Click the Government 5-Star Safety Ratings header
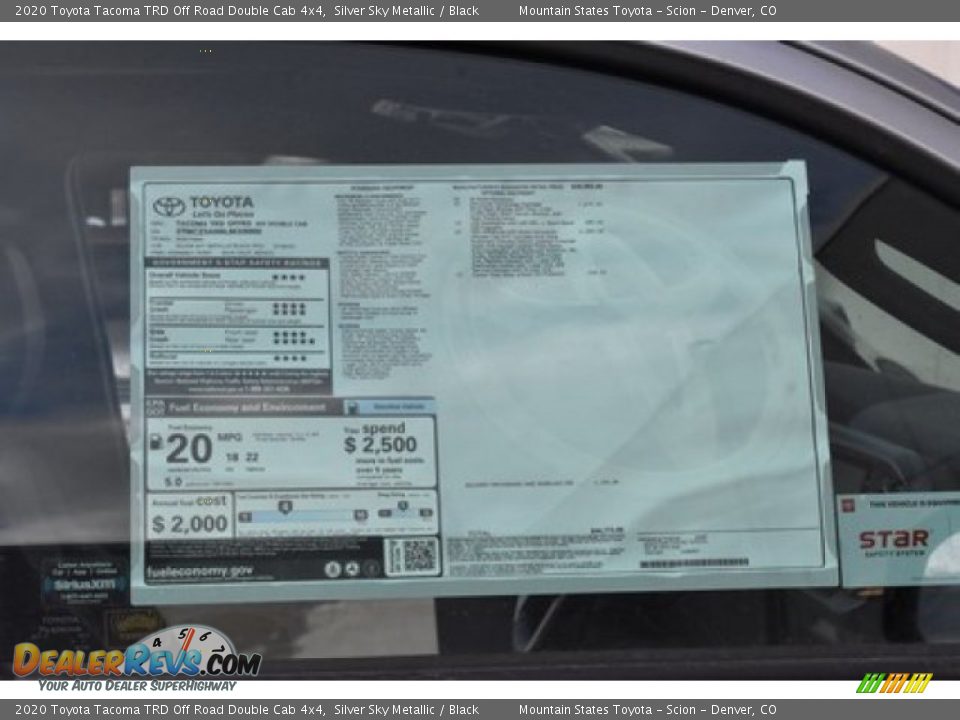 [235, 263]
